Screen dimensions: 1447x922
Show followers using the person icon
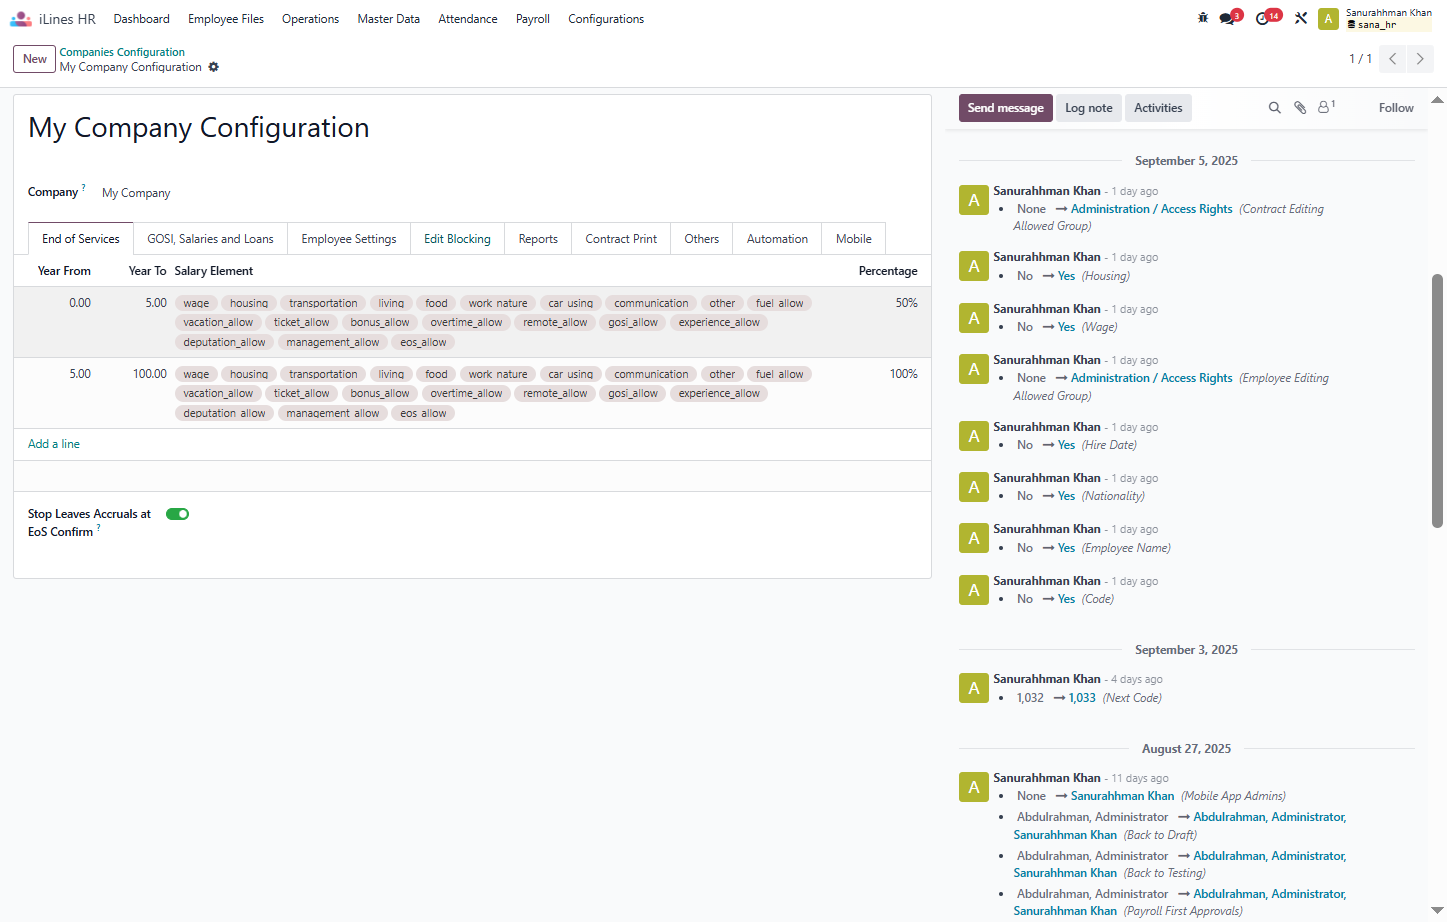coord(1326,107)
